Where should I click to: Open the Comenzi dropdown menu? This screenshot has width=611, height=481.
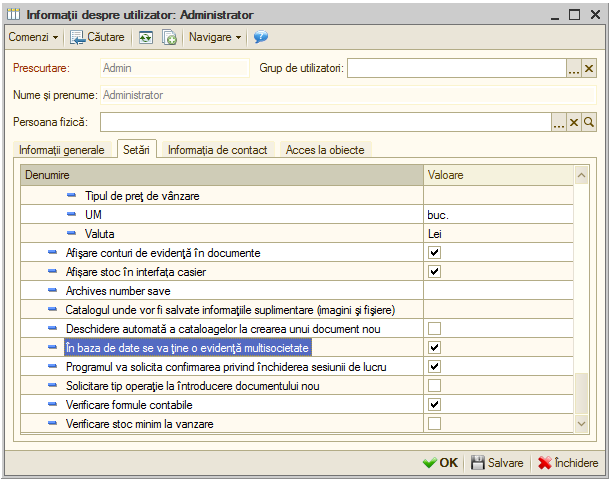click(34, 37)
